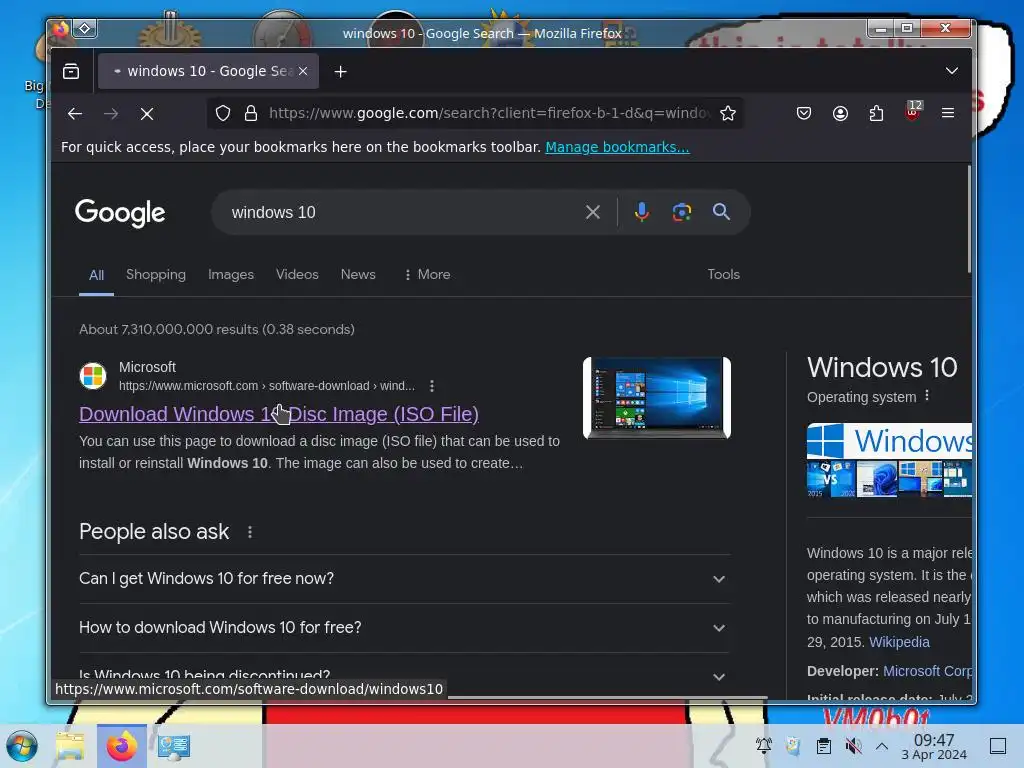
Task: Open the Windows 10 laptop thumbnail
Action: pyautogui.click(x=657, y=398)
